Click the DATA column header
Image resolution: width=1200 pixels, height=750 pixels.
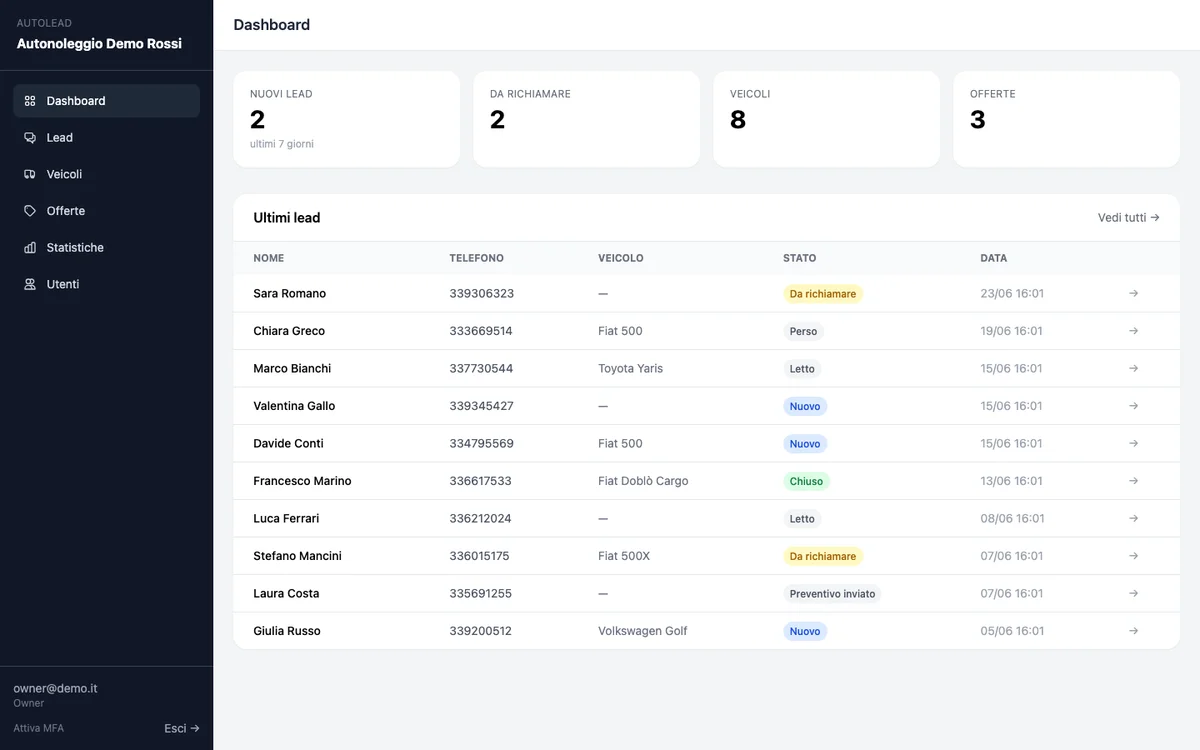pyautogui.click(x=994, y=258)
